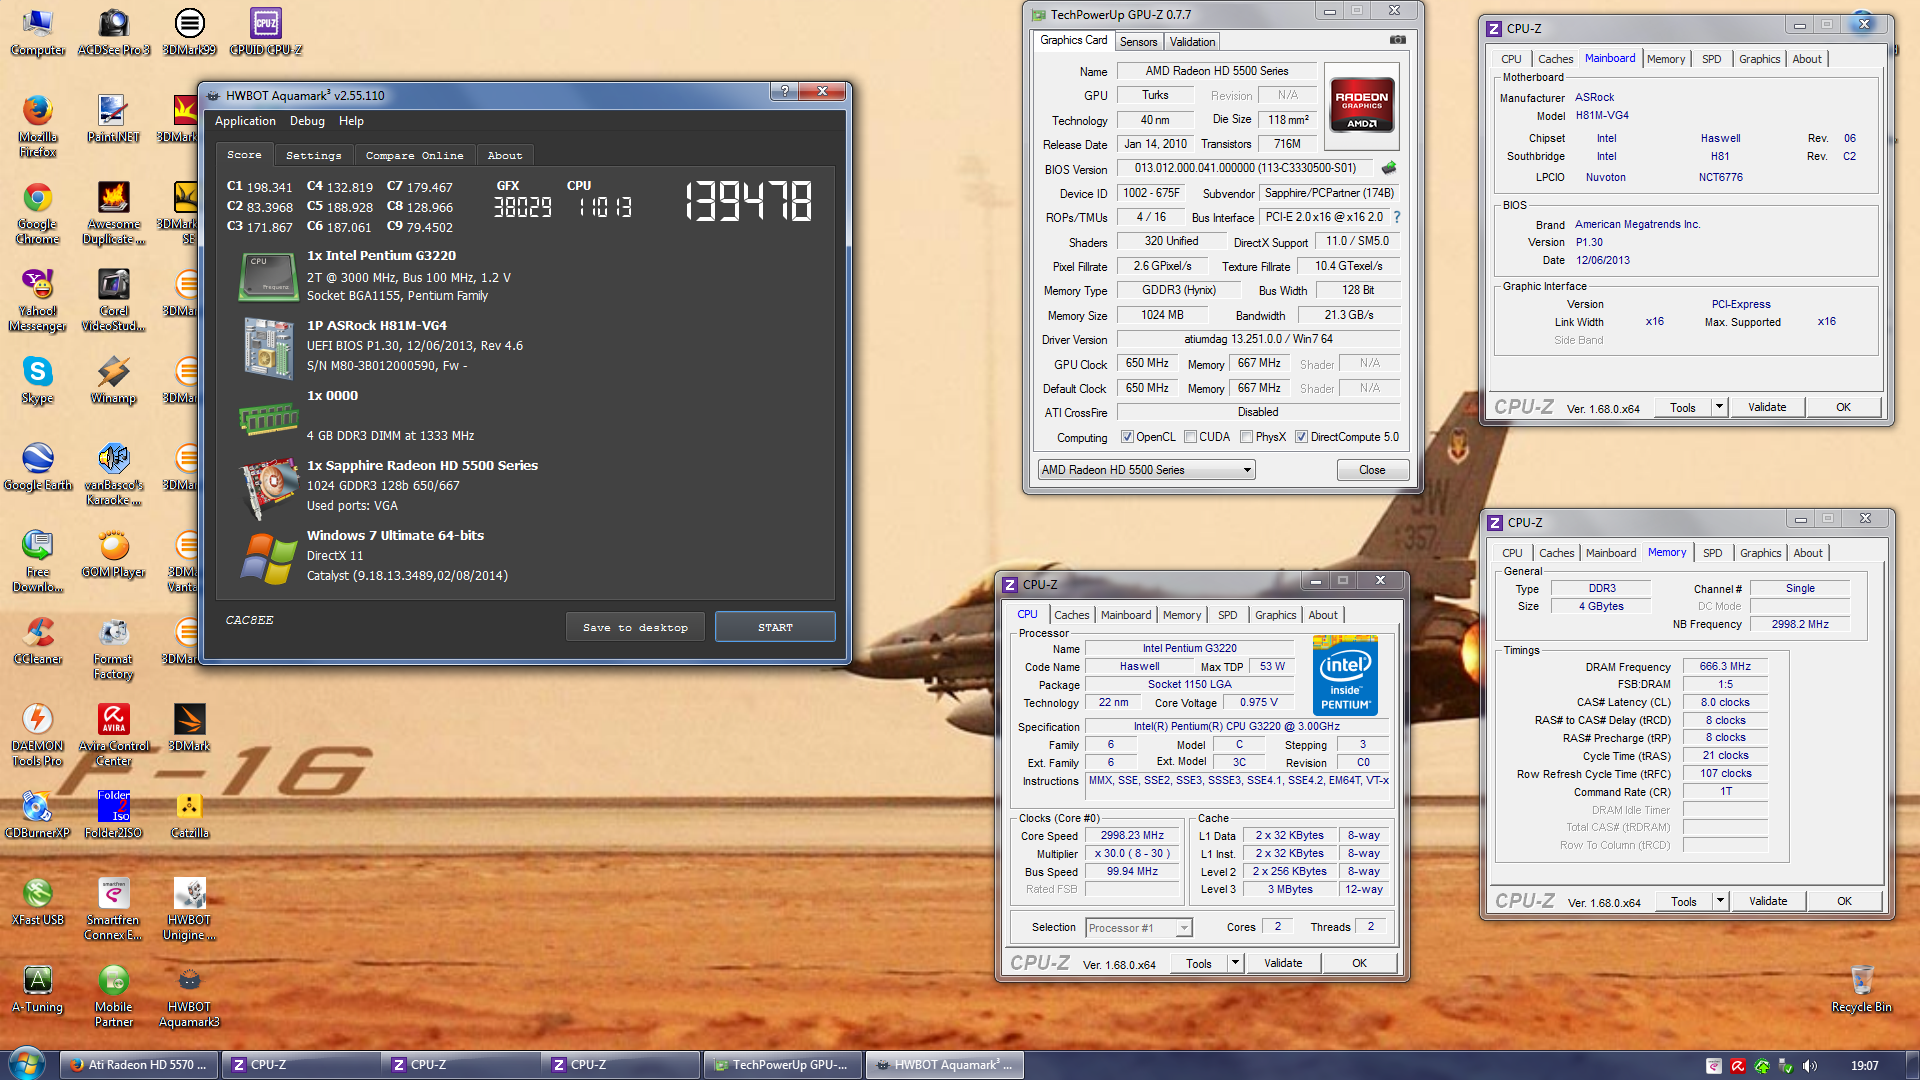Click Aquamark help question mark title button
This screenshot has height=1080, width=1920.
coord(785,91)
